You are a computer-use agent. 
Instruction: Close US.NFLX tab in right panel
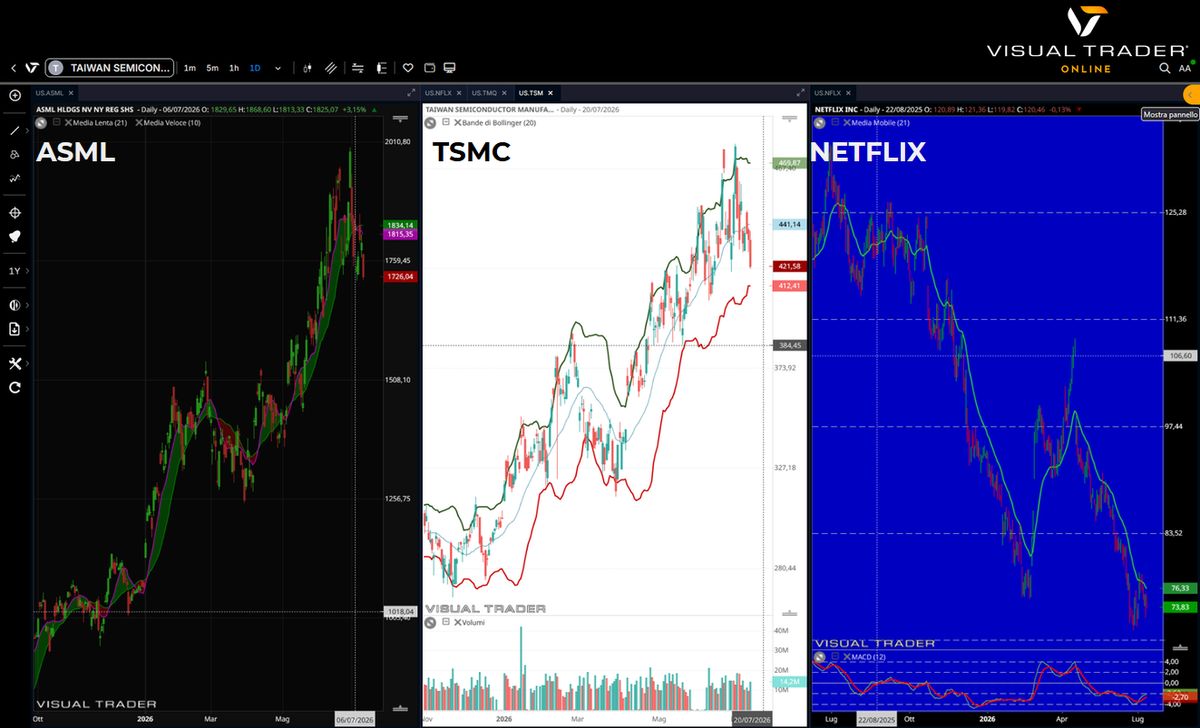coord(849,93)
